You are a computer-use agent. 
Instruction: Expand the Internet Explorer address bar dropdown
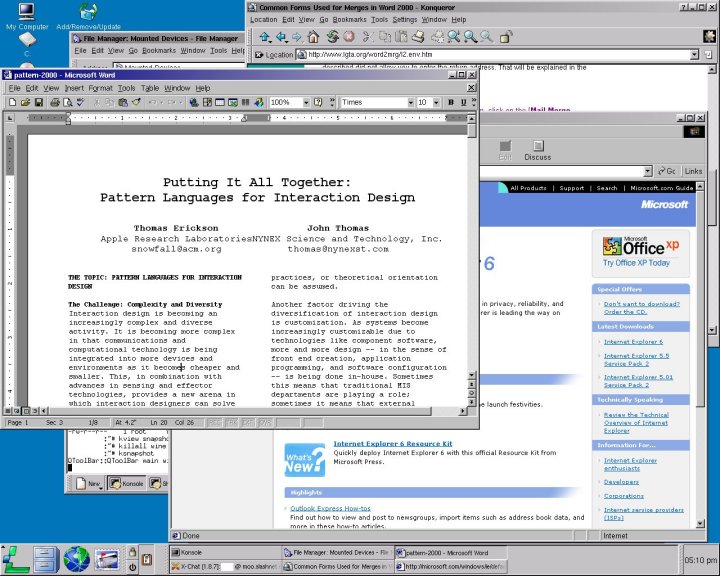[647, 171]
